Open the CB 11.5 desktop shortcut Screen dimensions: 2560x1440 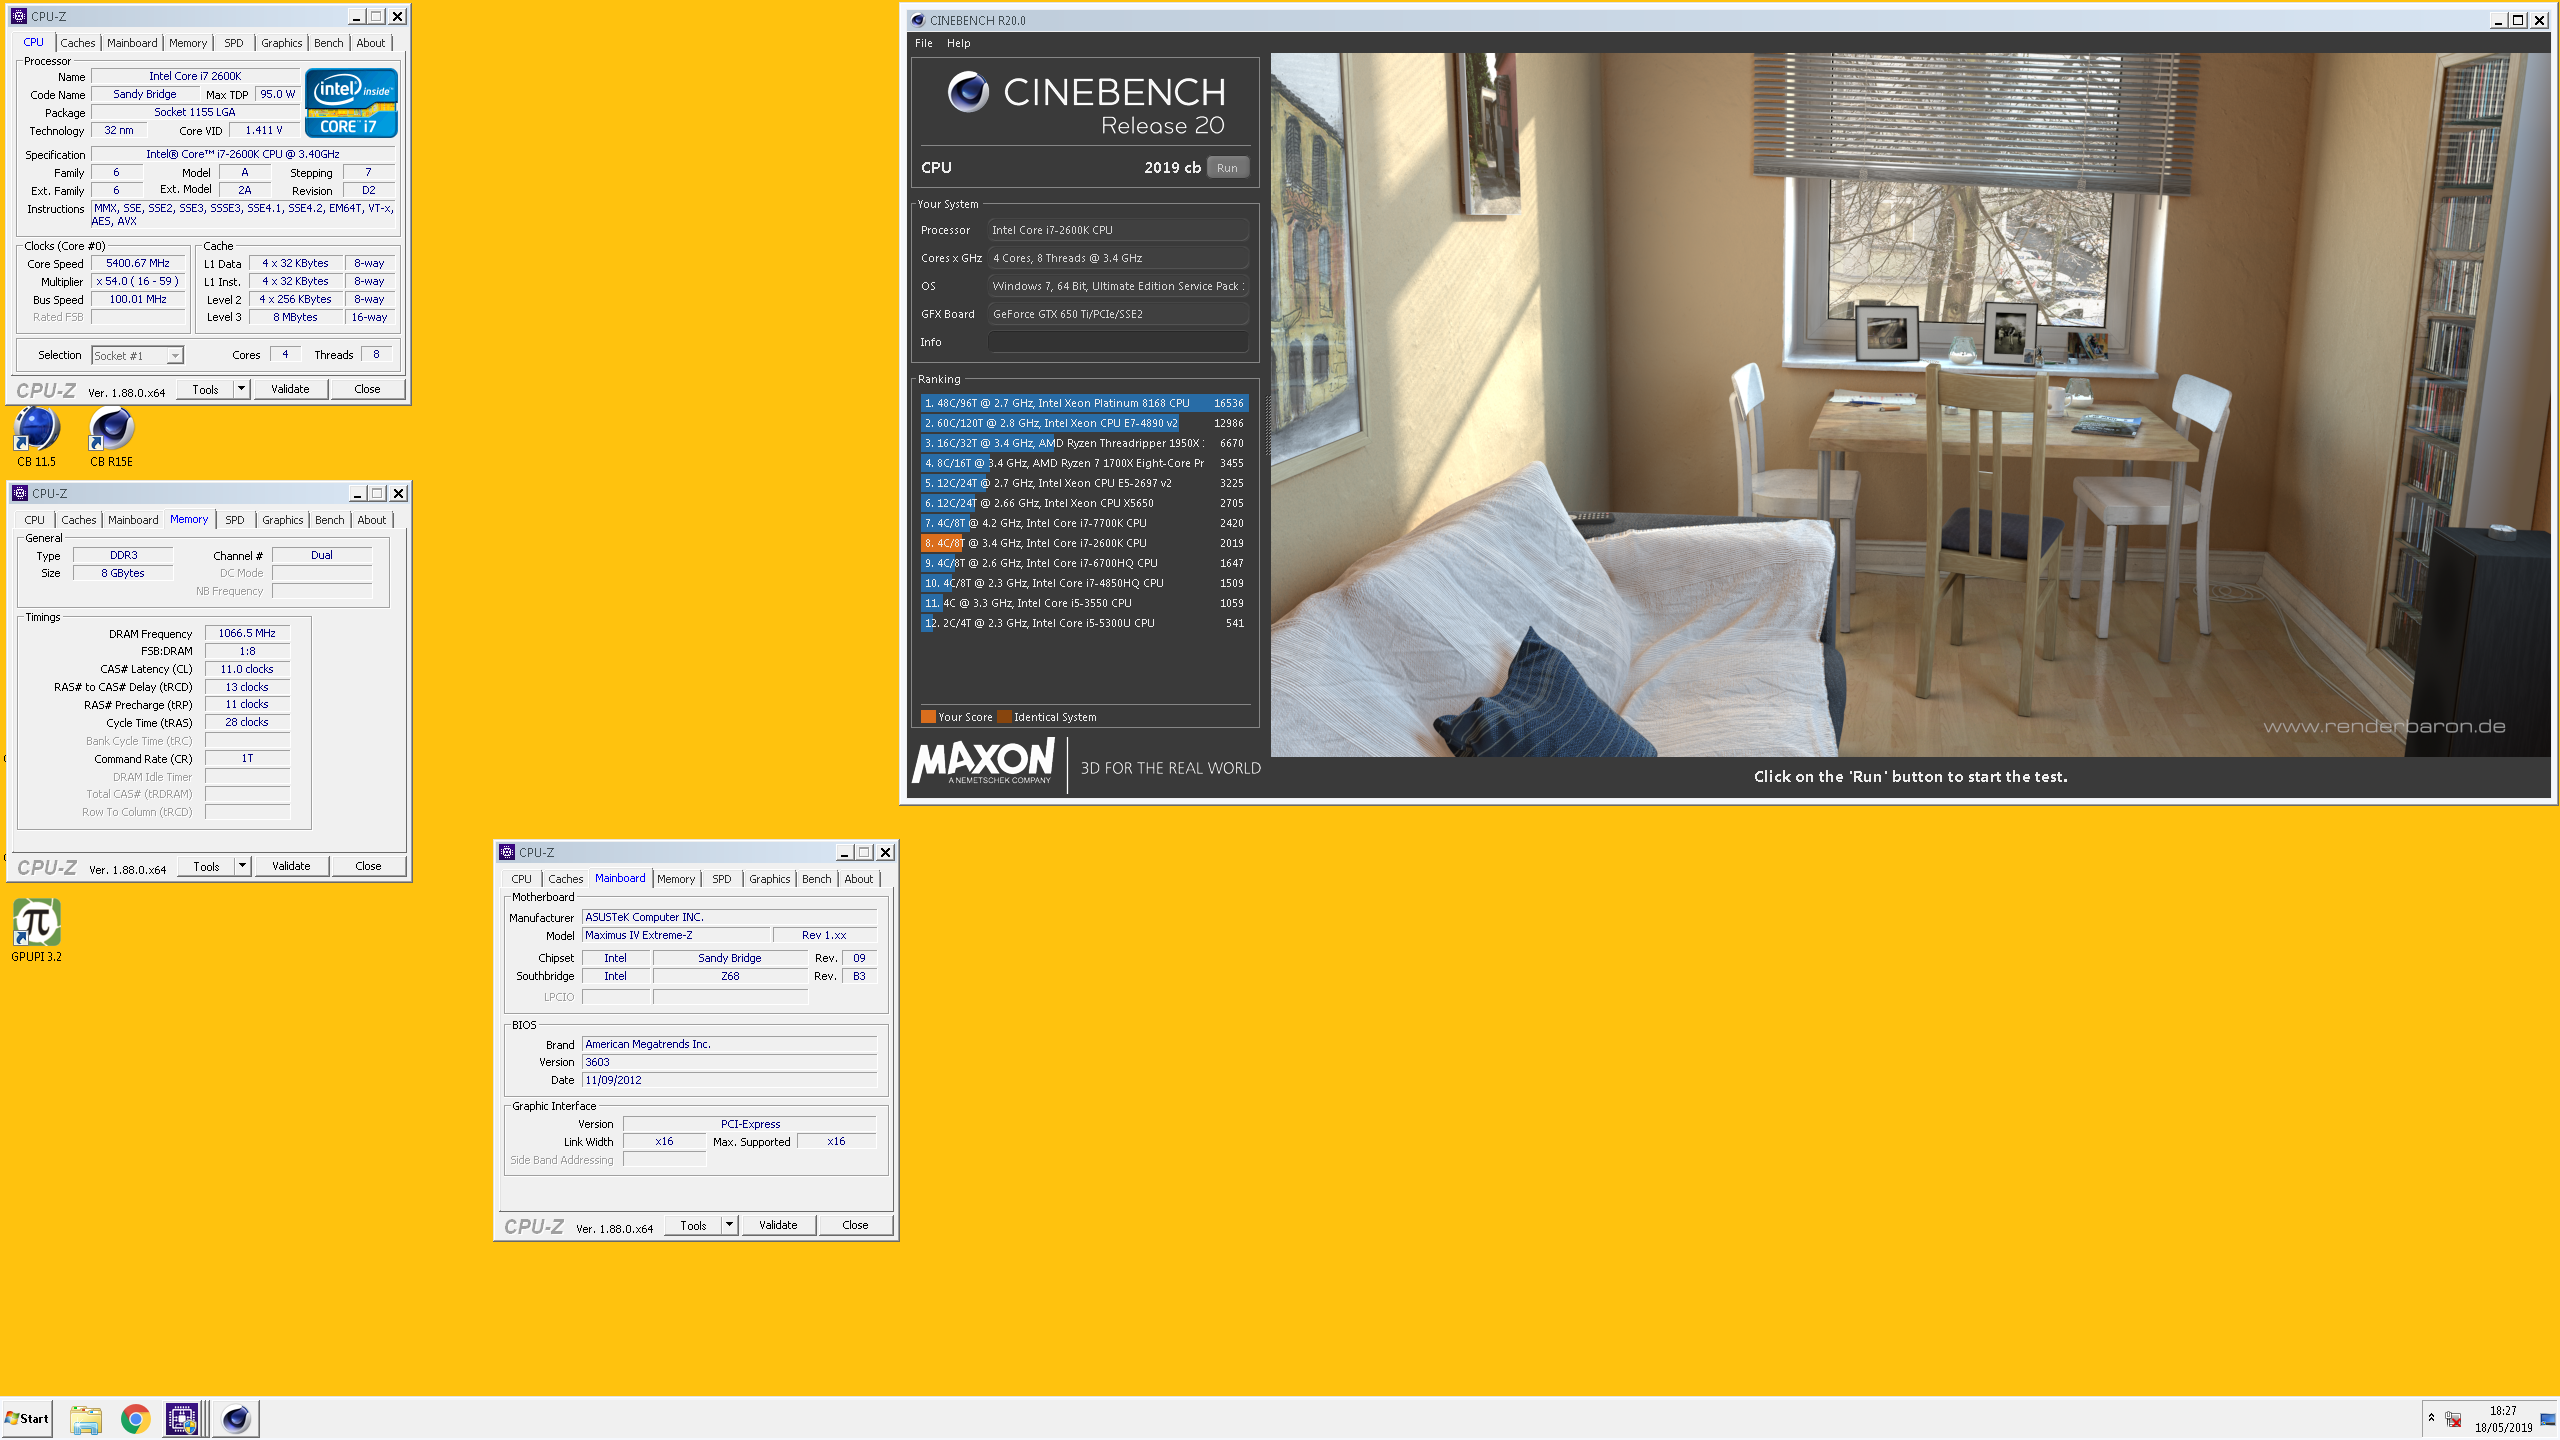point(37,437)
